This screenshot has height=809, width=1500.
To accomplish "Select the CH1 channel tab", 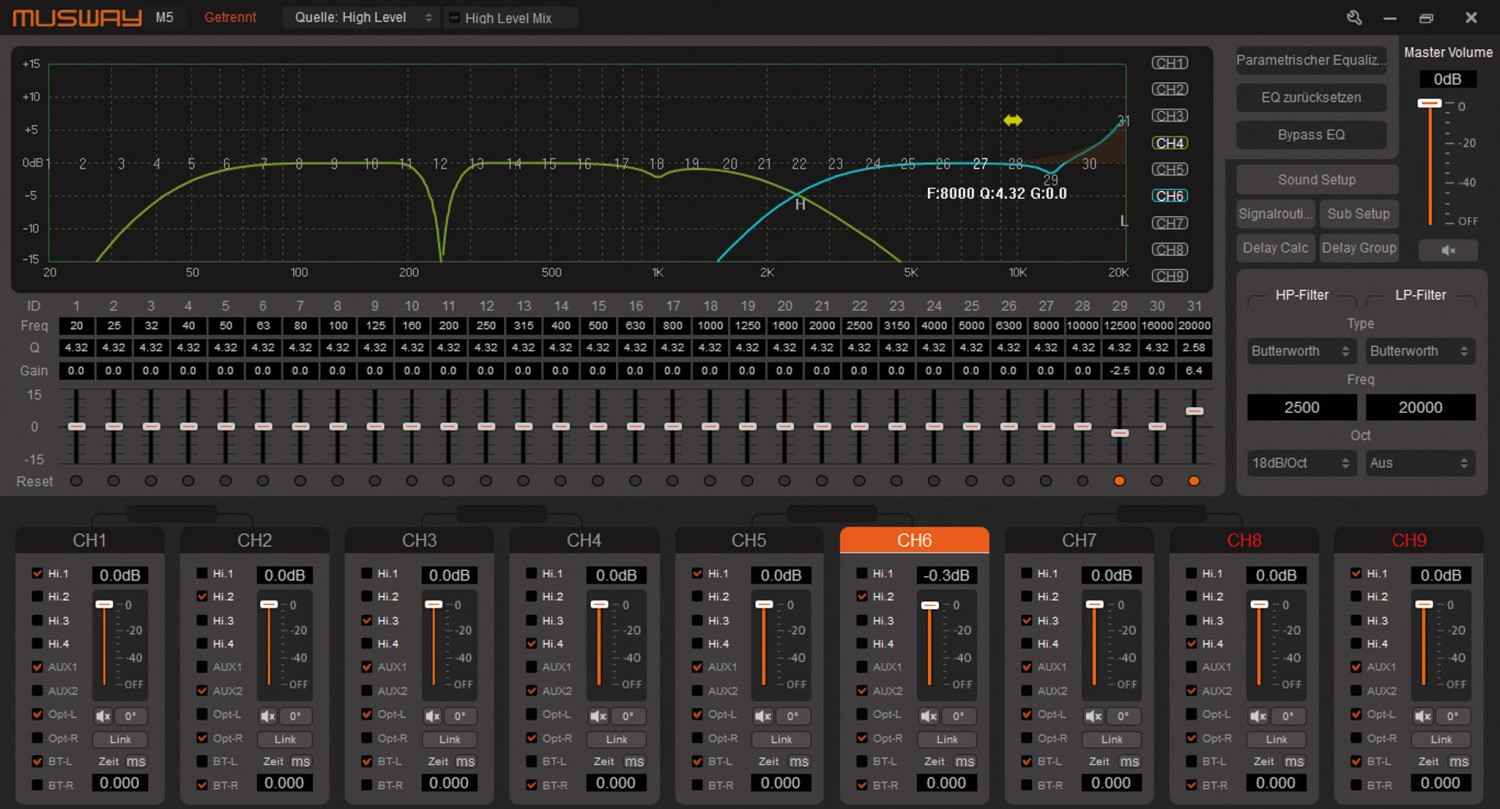I will [90, 540].
